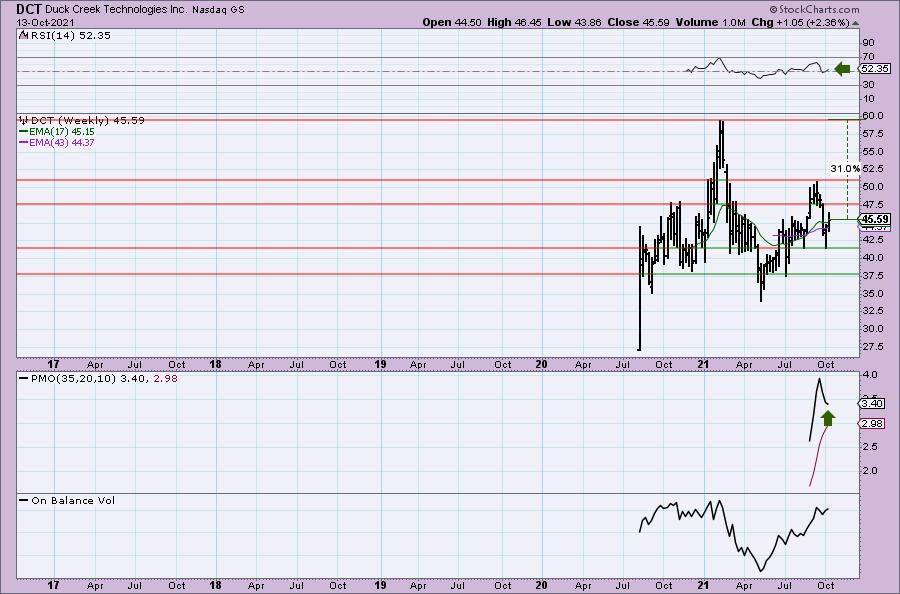Click the Low 43.86 value
The image size is (900, 594).
573,22
